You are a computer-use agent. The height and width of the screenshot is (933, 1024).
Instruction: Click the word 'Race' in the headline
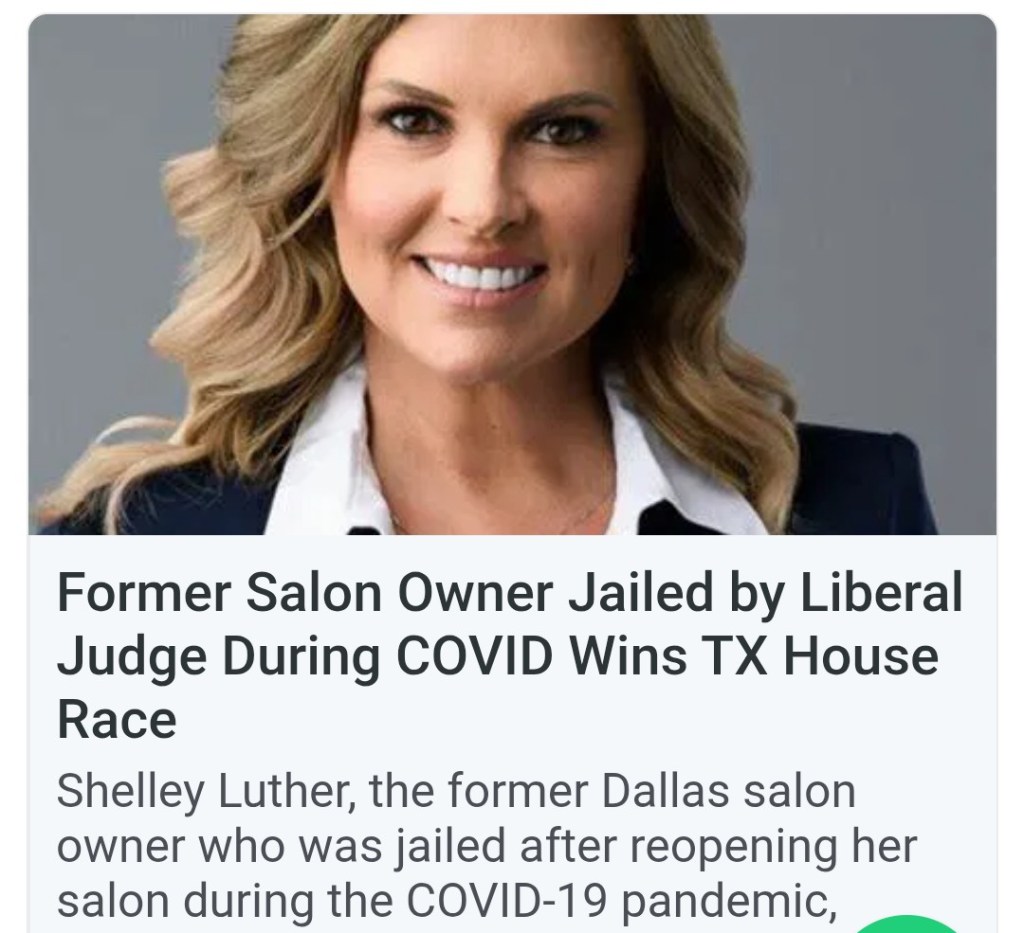[117, 720]
